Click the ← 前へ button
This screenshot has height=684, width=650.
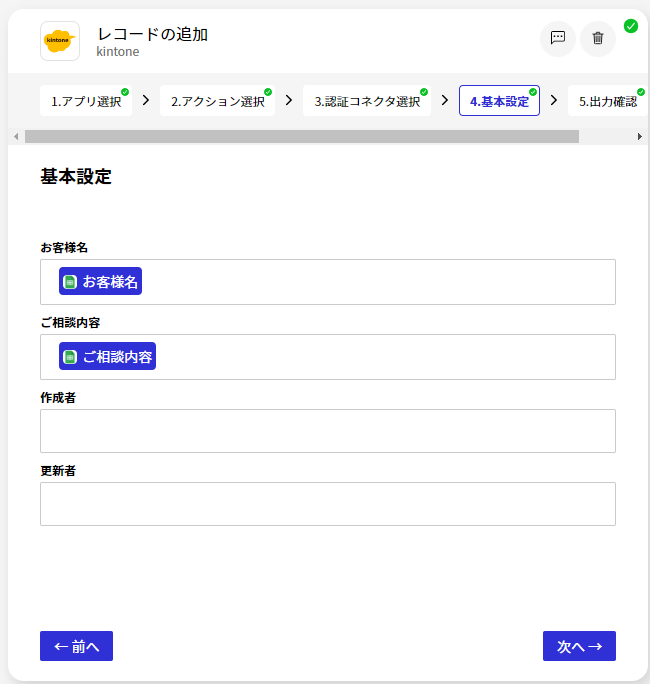76,646
